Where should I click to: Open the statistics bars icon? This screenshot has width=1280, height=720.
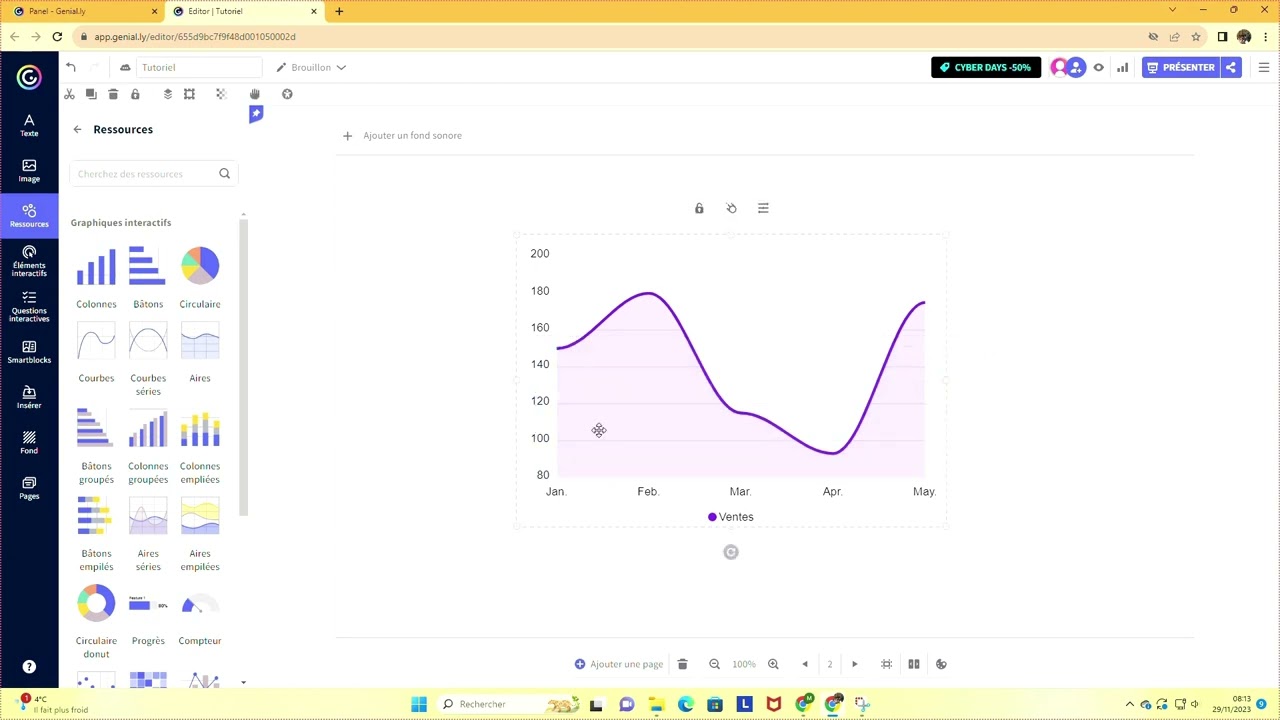click(1123, 67)
